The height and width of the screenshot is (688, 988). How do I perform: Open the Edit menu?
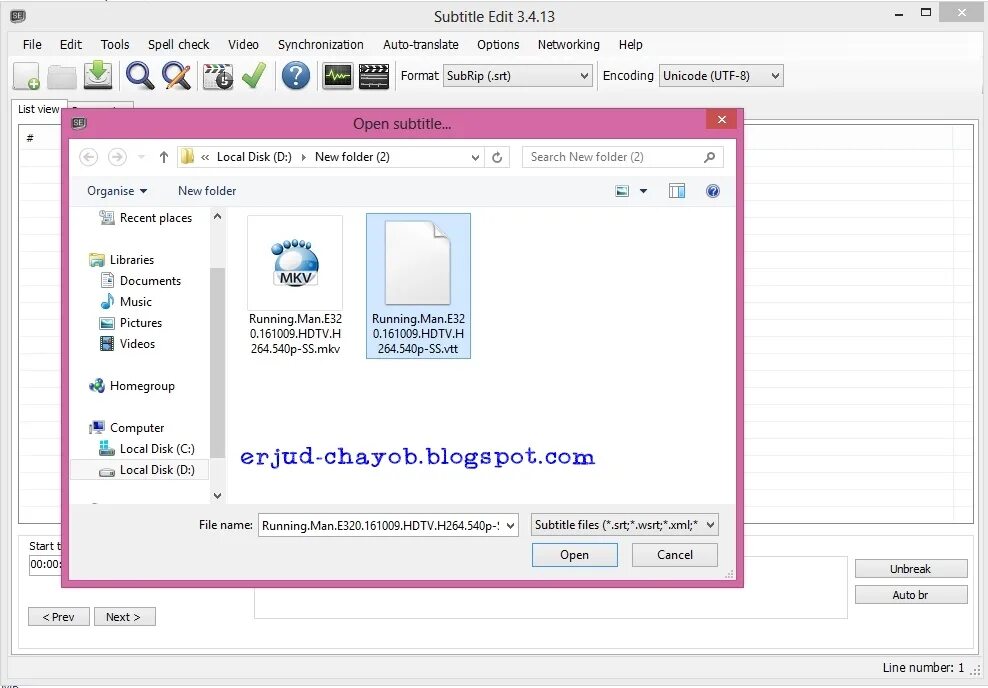71,45
